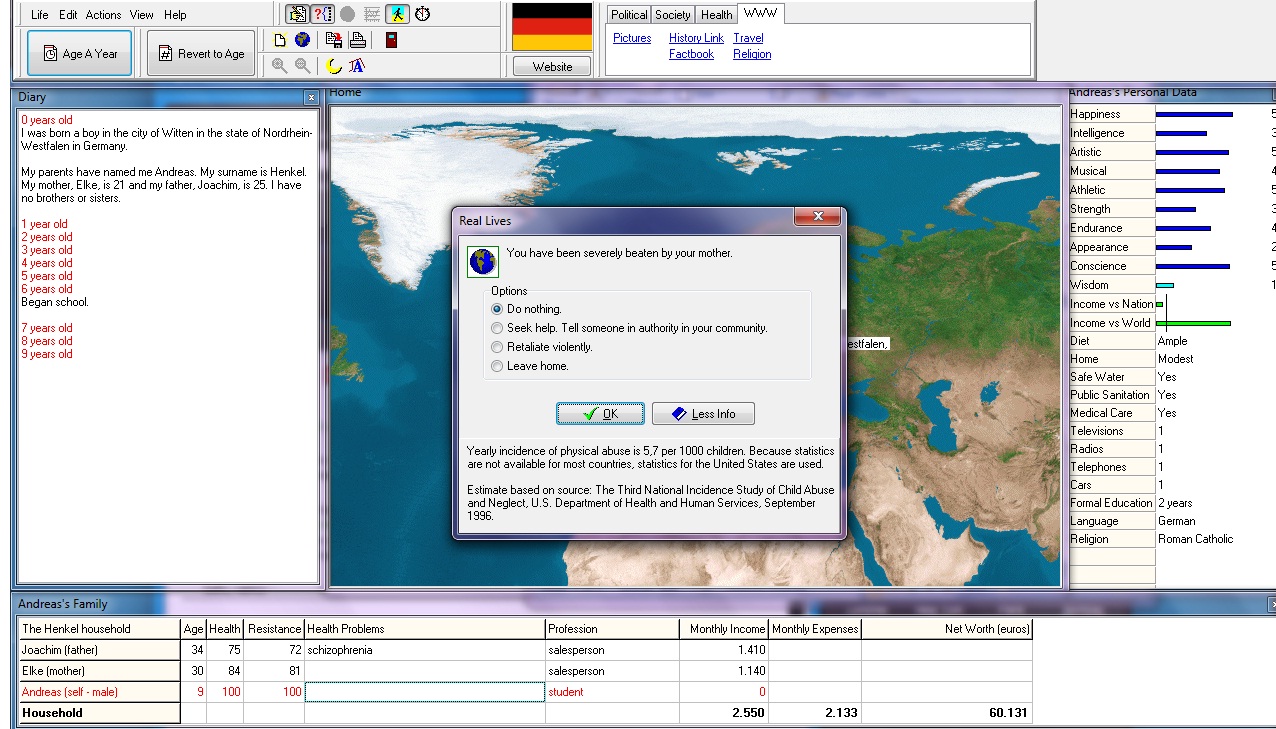This screenshot has height=729, width=1276.
Task: Click the printer icon
Action: pos(357,40)
